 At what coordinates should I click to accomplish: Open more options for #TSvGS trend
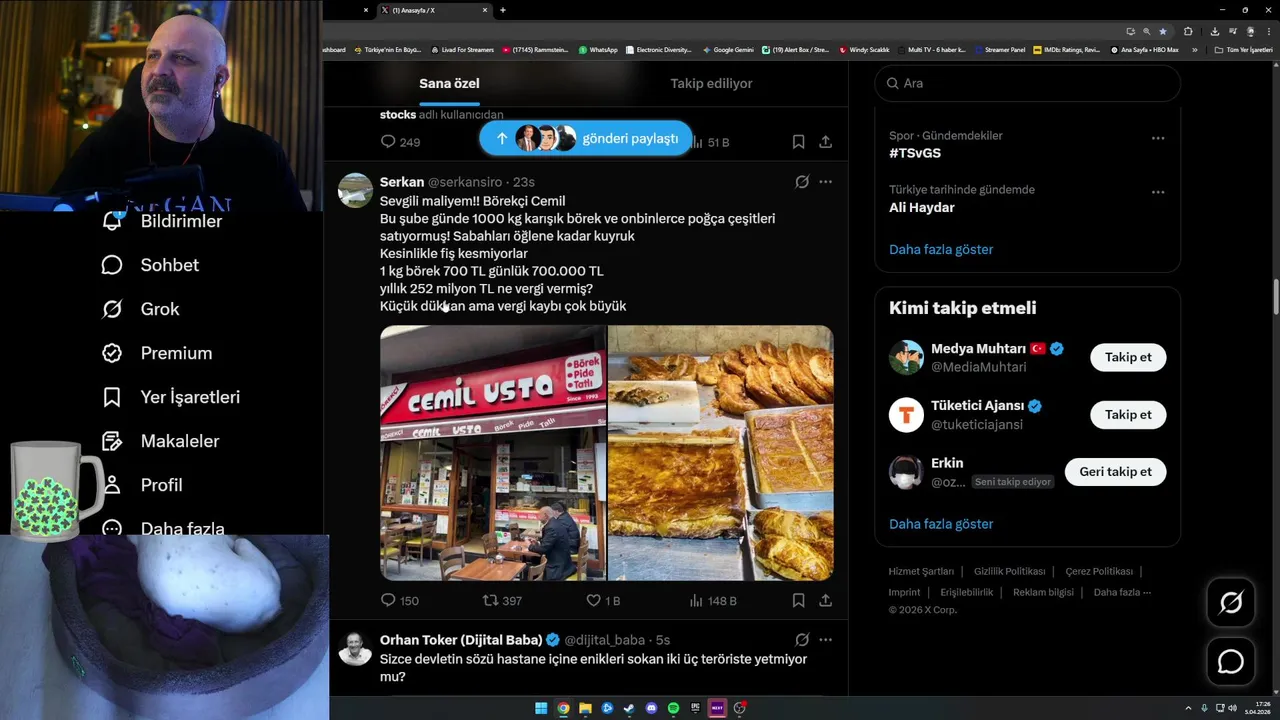tap(1157, 138)
